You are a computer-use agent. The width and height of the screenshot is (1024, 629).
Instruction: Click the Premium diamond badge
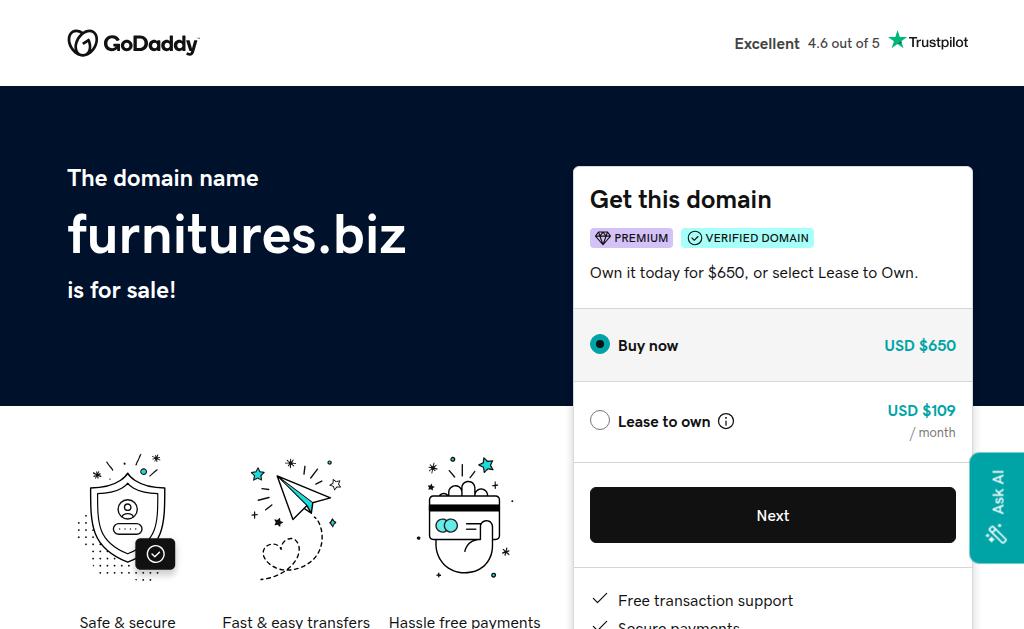coord(631,238)
